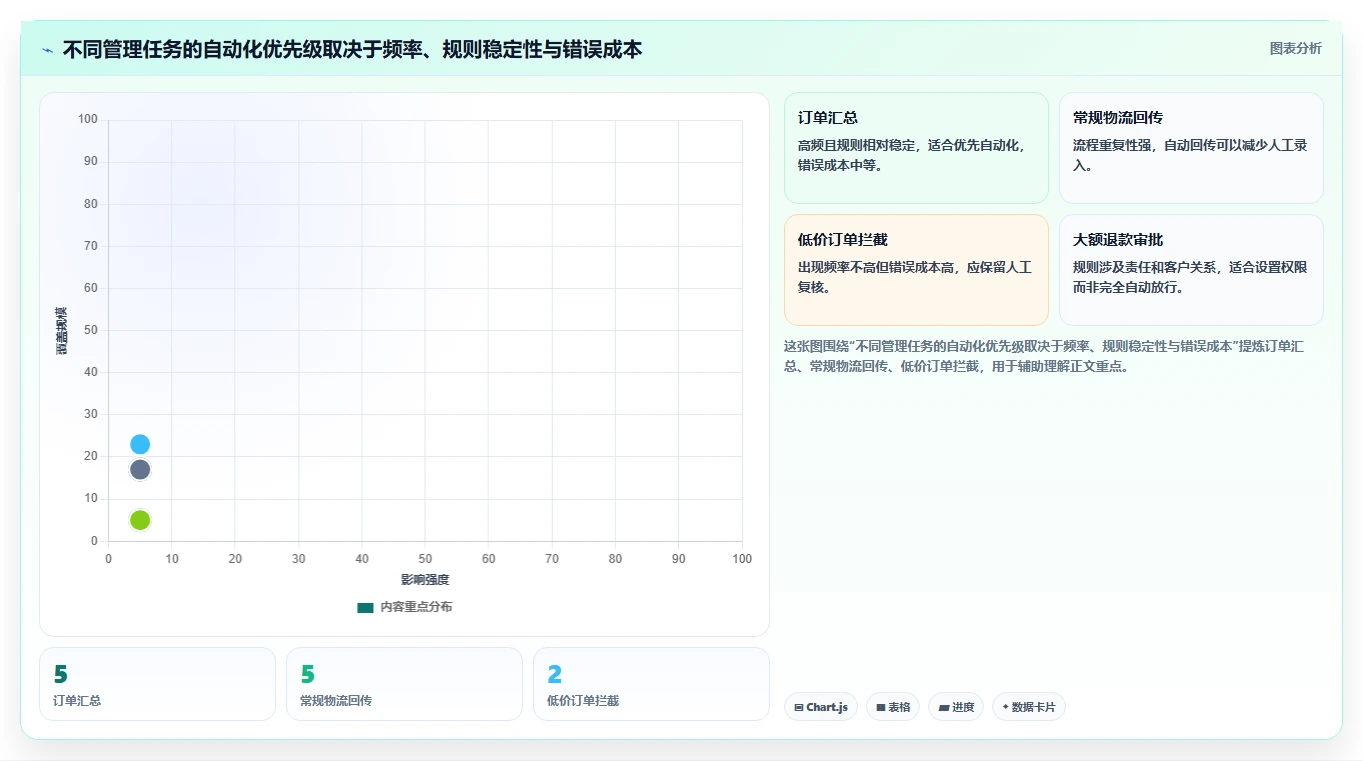This screenshot has height=761, width=1363.
Task: Click the main title 不同管理任务的自动化优先级
Action: [x=352, y=49]
